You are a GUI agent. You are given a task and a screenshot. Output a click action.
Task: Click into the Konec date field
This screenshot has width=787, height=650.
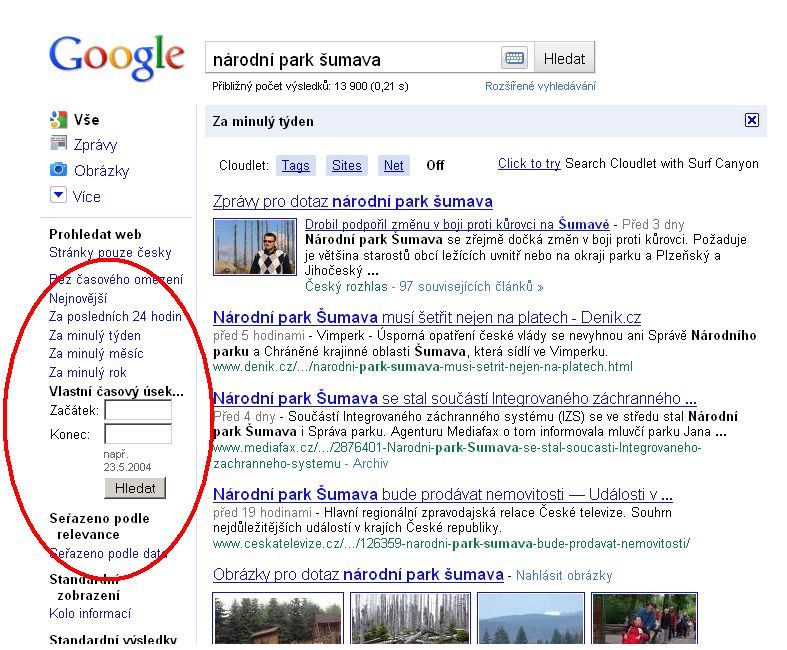pyautogui.click(x=138, y=434)
